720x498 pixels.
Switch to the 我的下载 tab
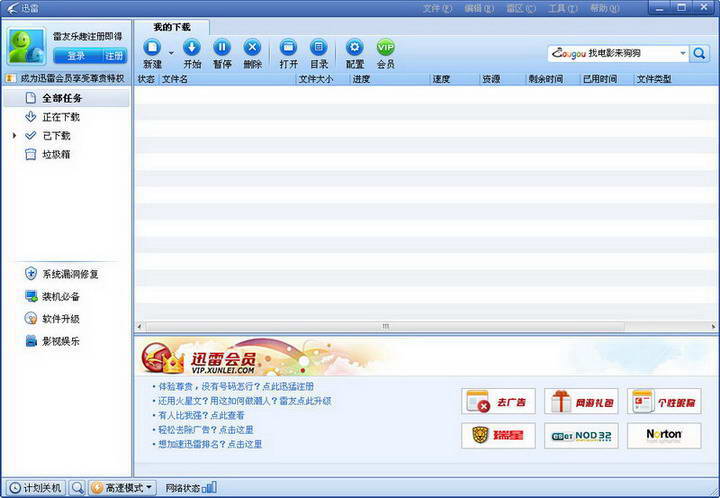172,28
